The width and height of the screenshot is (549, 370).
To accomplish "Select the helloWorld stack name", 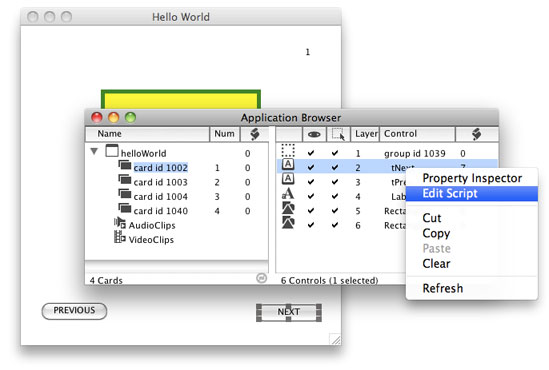I will (x=144, y=154).
